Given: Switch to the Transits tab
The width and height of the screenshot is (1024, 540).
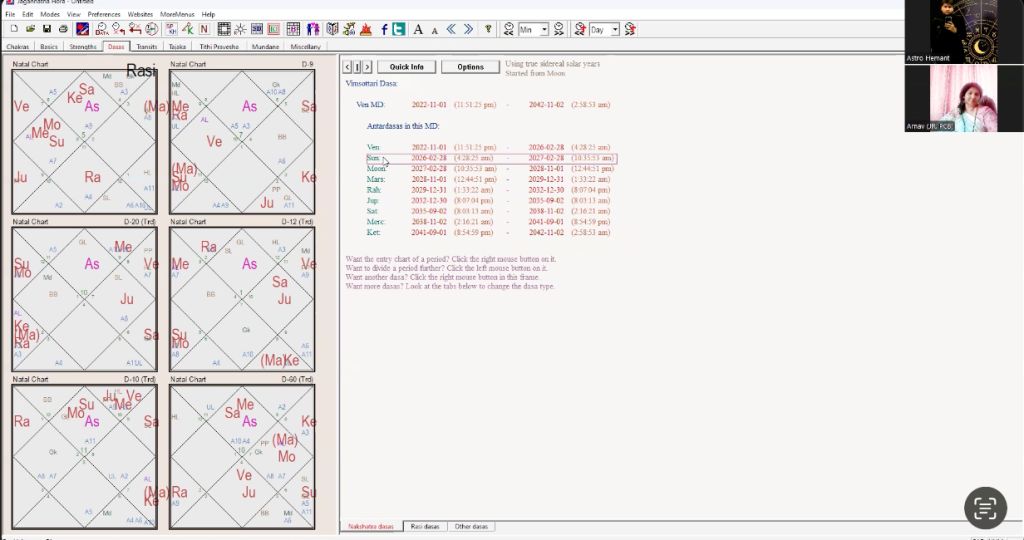Looking at the screenshot, I should [147, 46].
